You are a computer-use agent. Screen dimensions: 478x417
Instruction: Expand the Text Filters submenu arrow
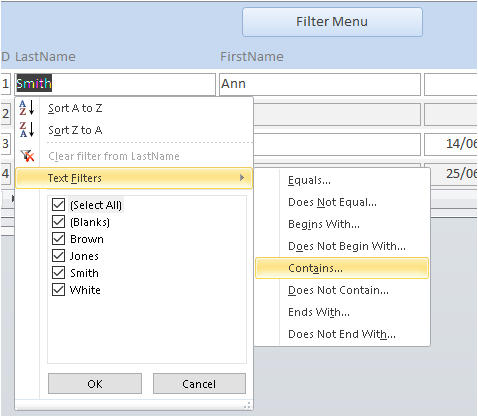point(242,178)
